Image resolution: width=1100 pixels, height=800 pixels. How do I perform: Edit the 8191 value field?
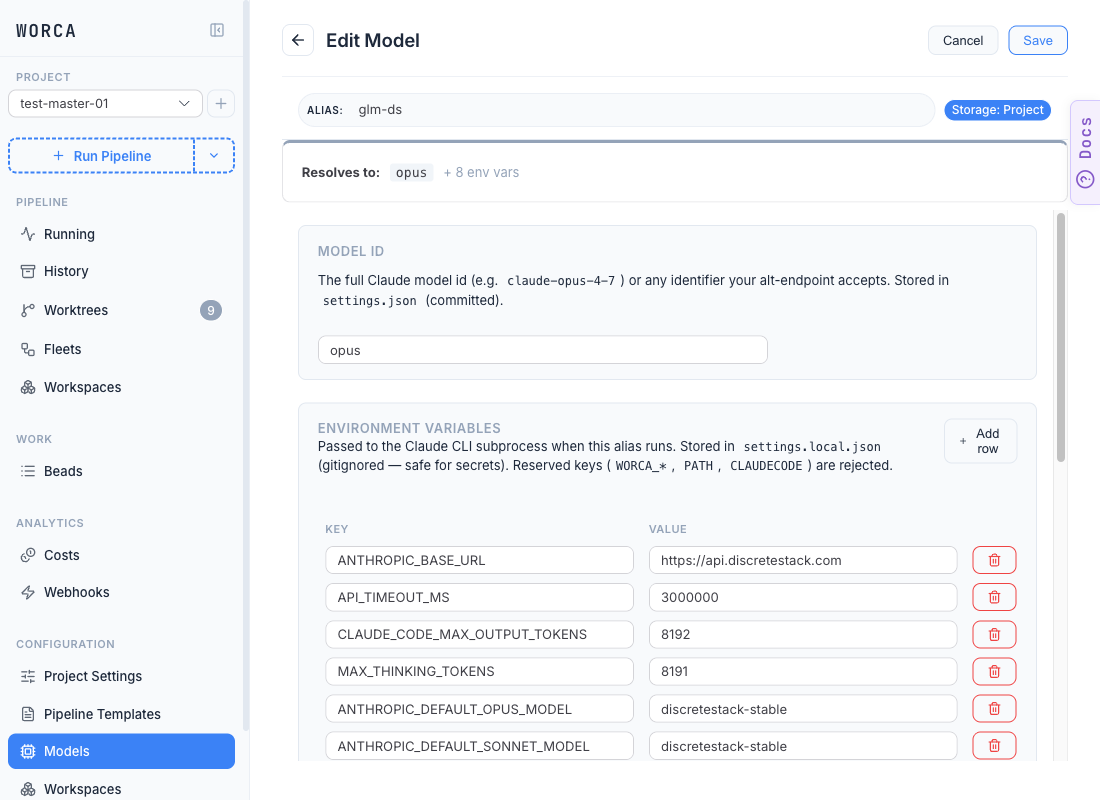click(x=803, y=672)
